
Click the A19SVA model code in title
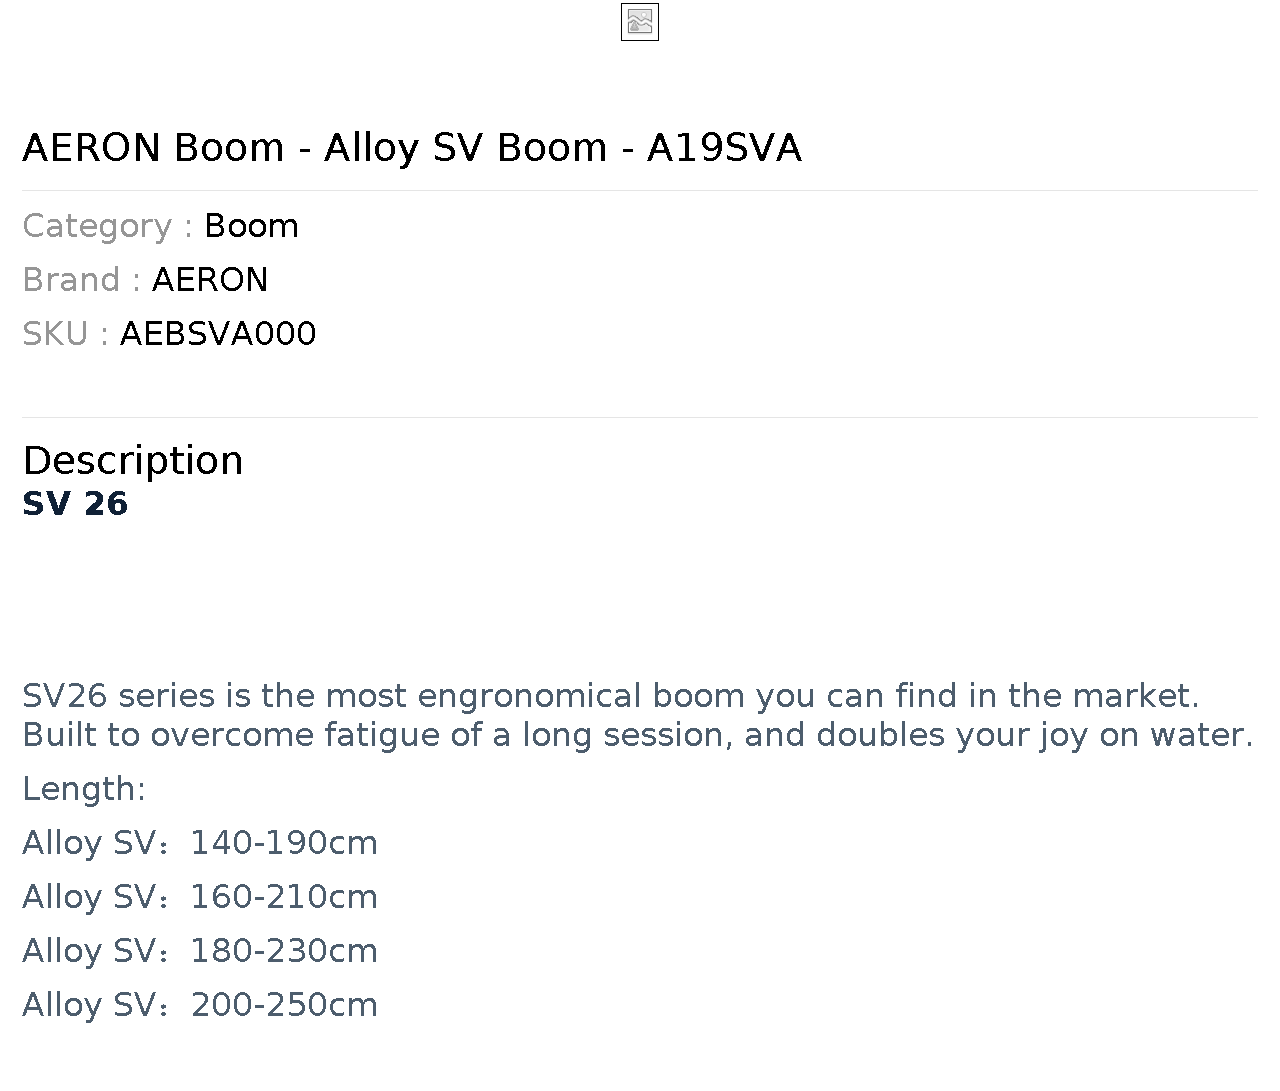(x=725, y=148)
